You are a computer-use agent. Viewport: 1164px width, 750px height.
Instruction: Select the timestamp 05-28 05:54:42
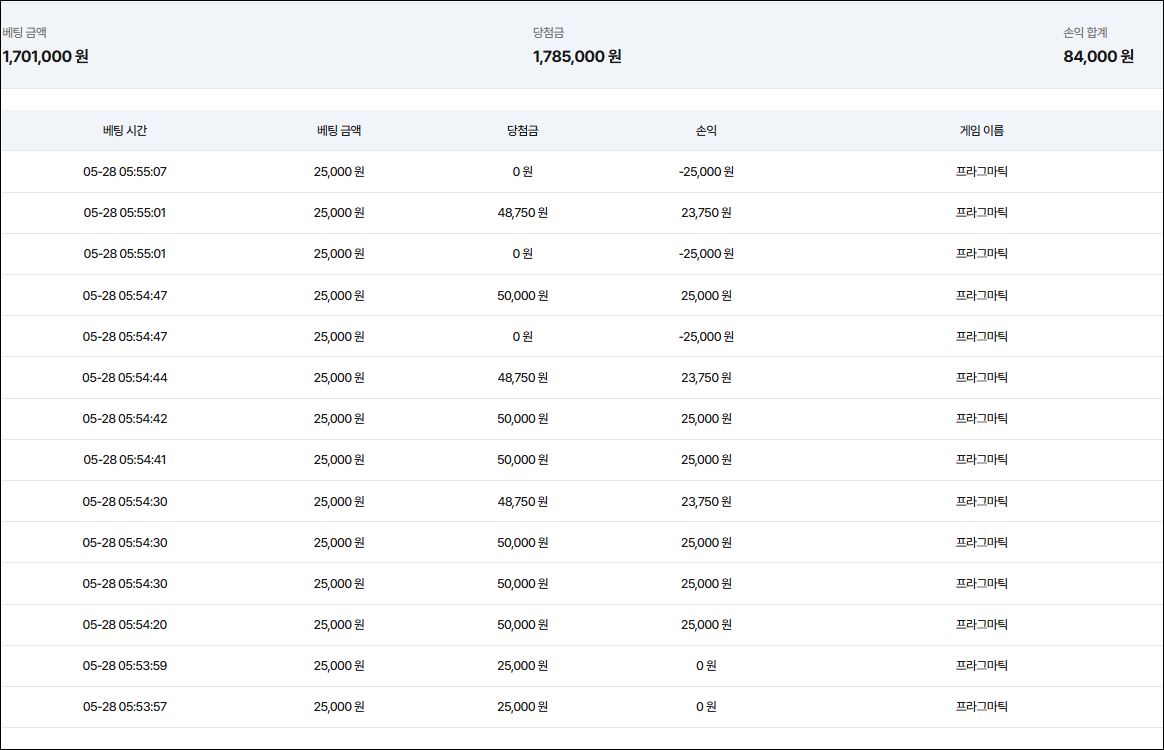pyautogui.click(x=125, y=419)
